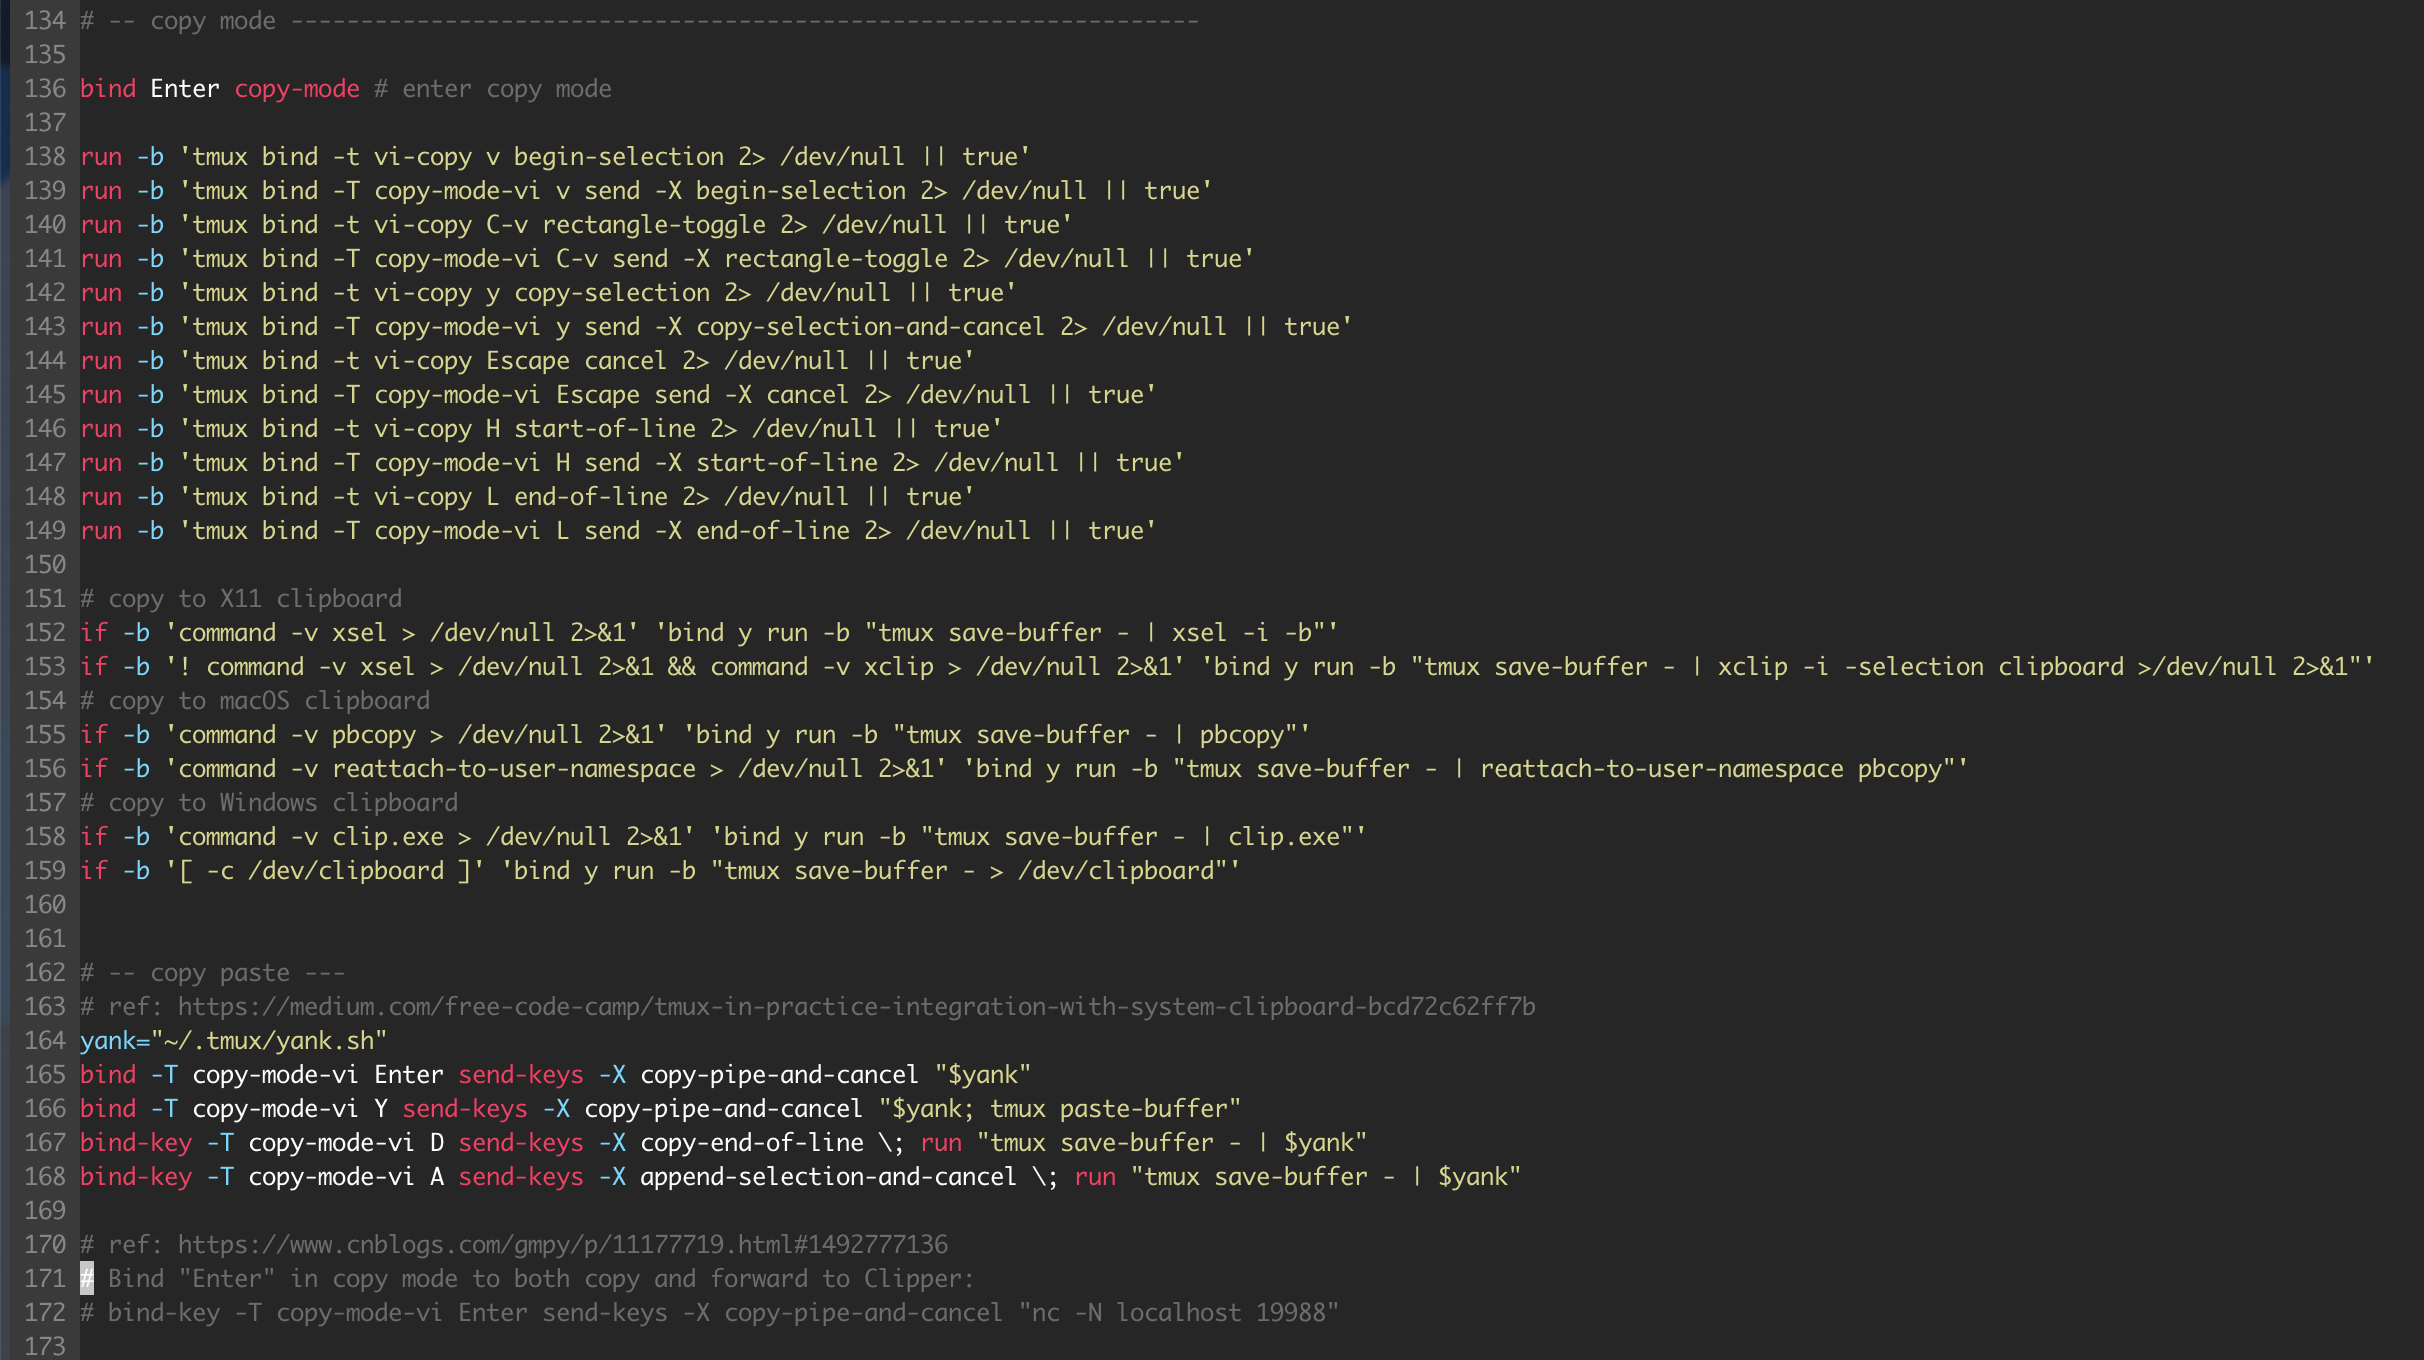Click line number 160 in the gutter
2424x1360 pixels.
pos(45,905)
